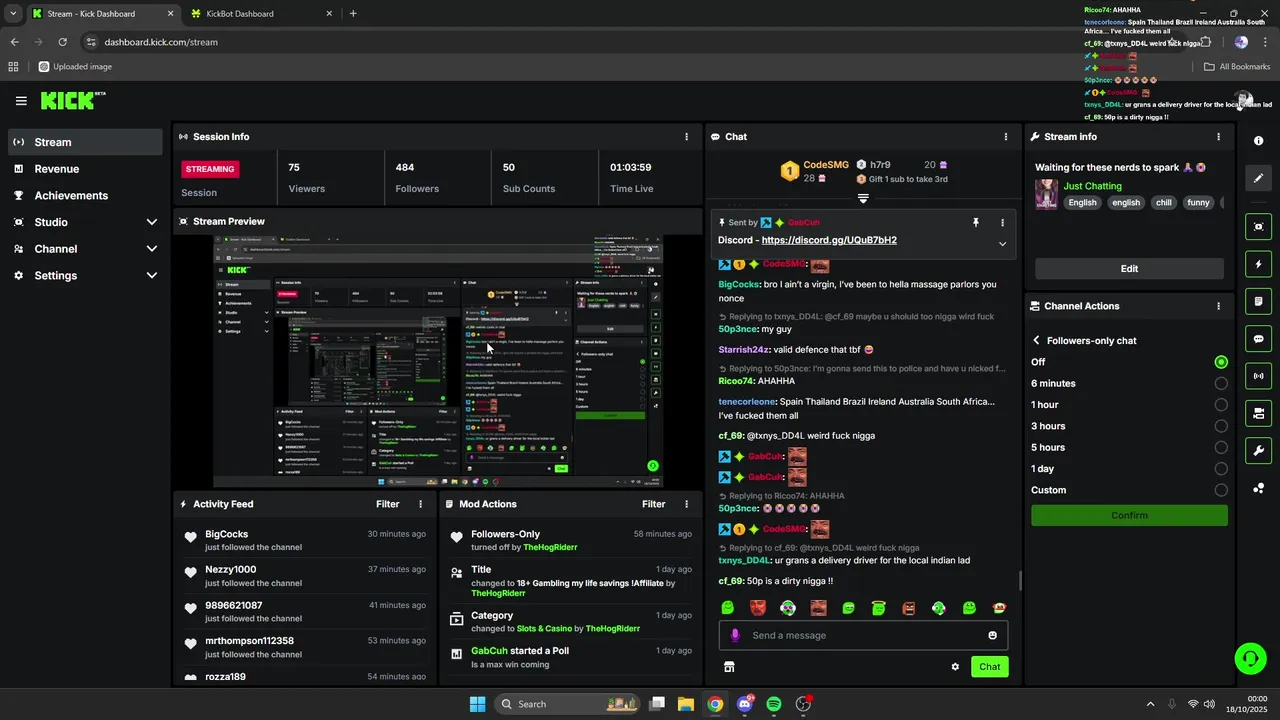Open Achievements in the sidebar
The image size is (1280, 720).
[x=85, y=195]
